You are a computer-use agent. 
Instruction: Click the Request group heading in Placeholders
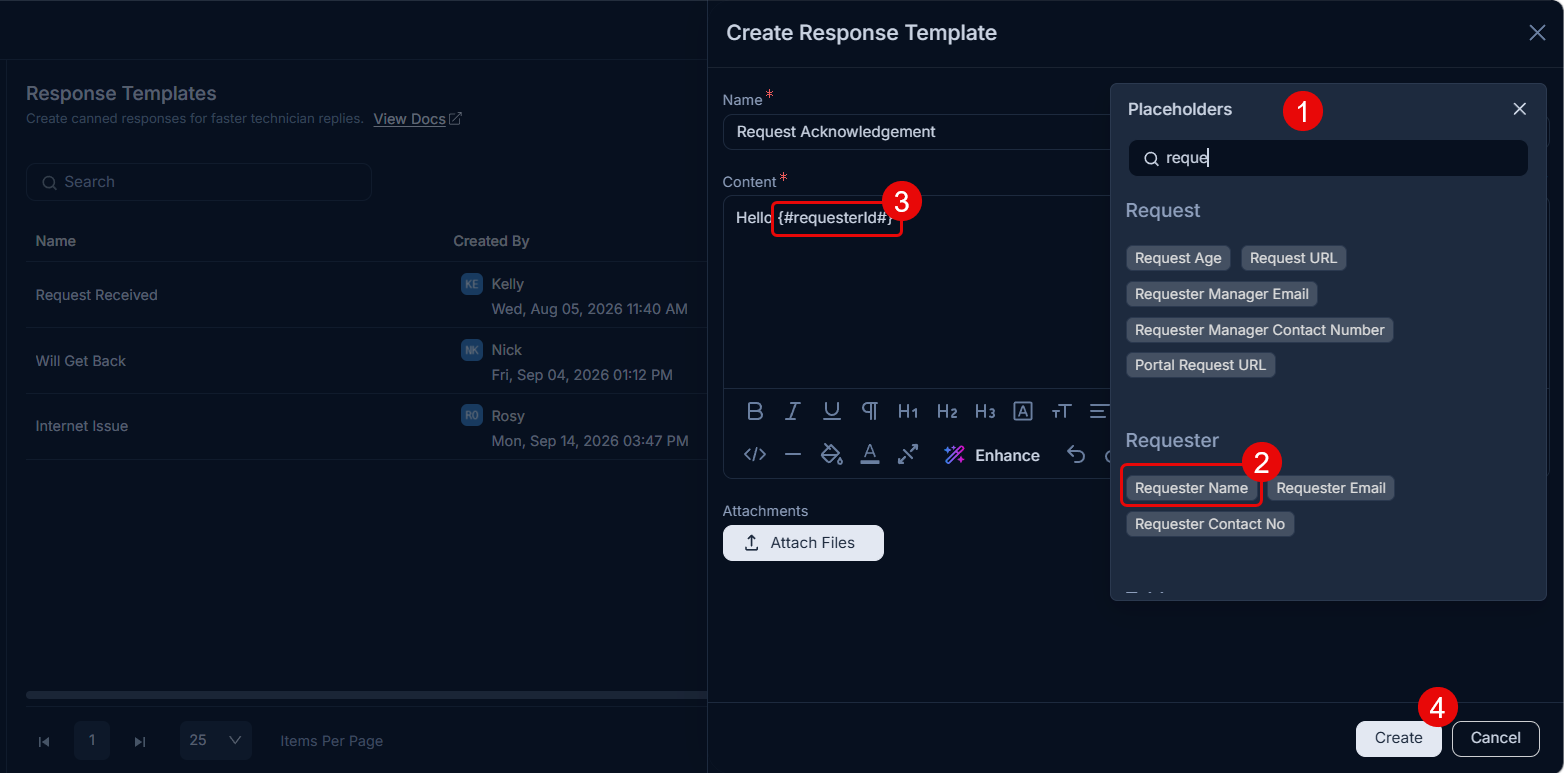click(x=1163, y=211)
